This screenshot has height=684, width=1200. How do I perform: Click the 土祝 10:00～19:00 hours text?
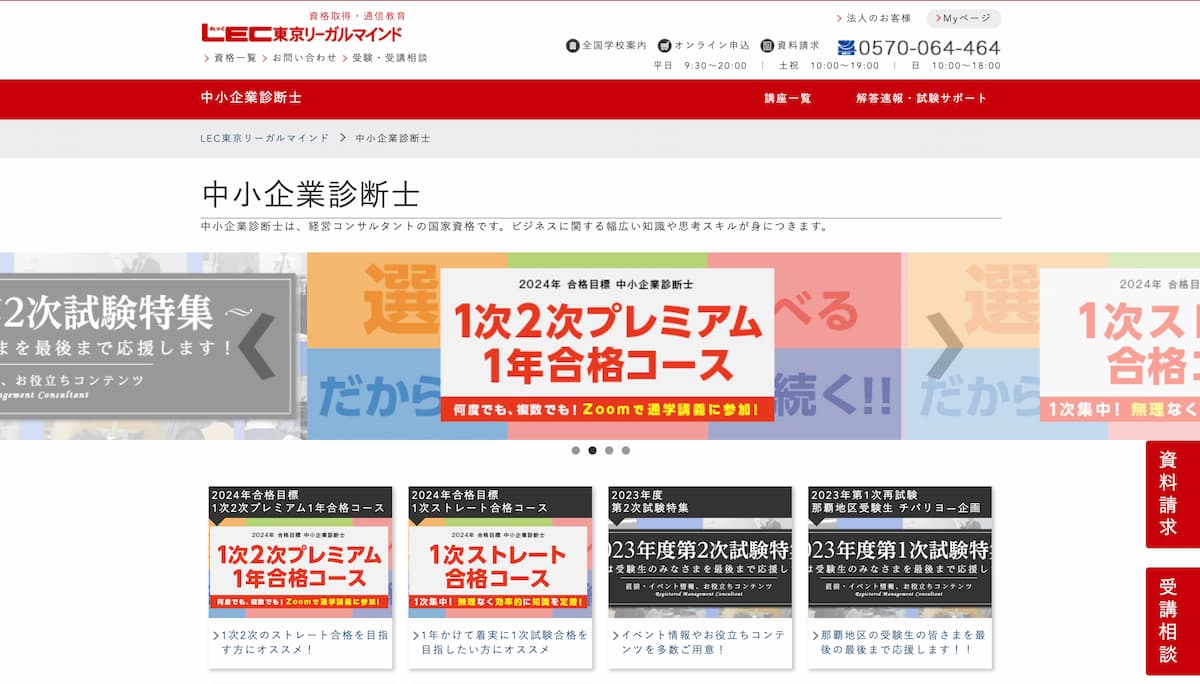pyautogui.click(x=829, y=66)
